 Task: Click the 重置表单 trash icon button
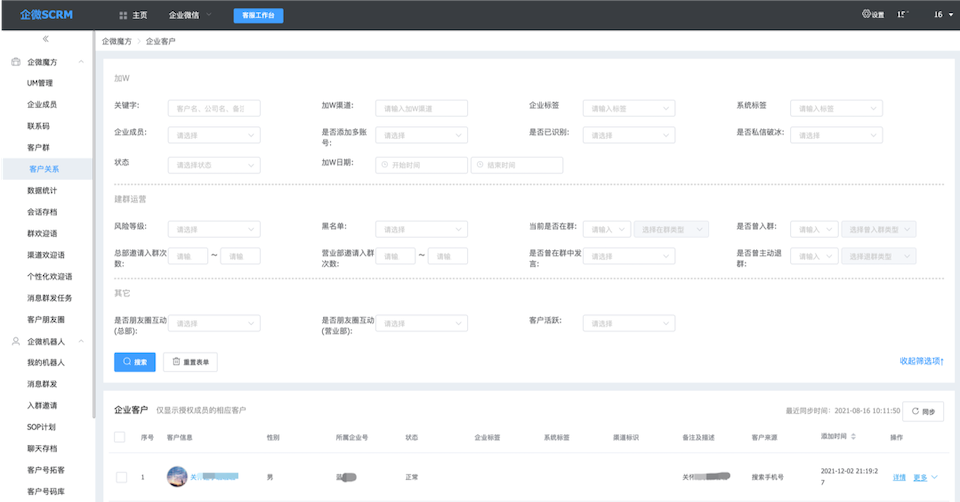tap(190, 362)
